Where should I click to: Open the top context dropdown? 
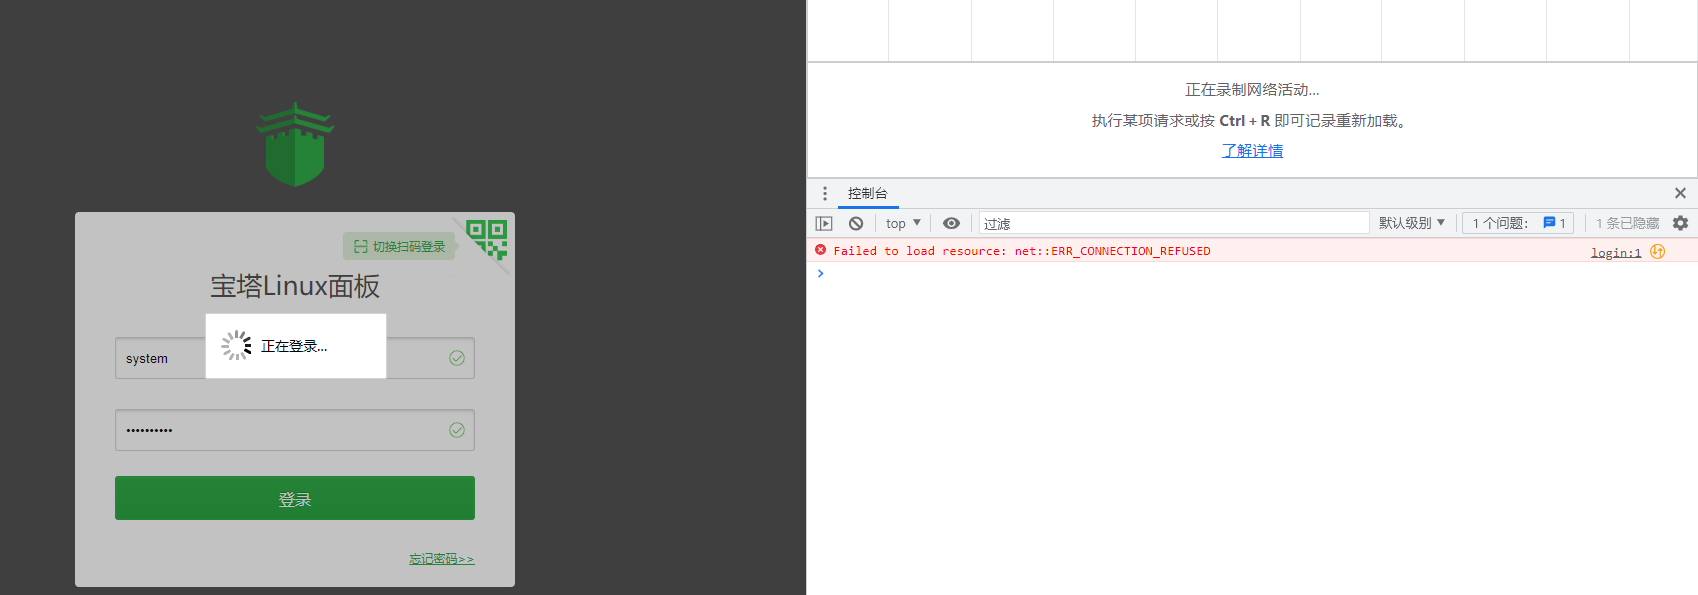(903, 223)
